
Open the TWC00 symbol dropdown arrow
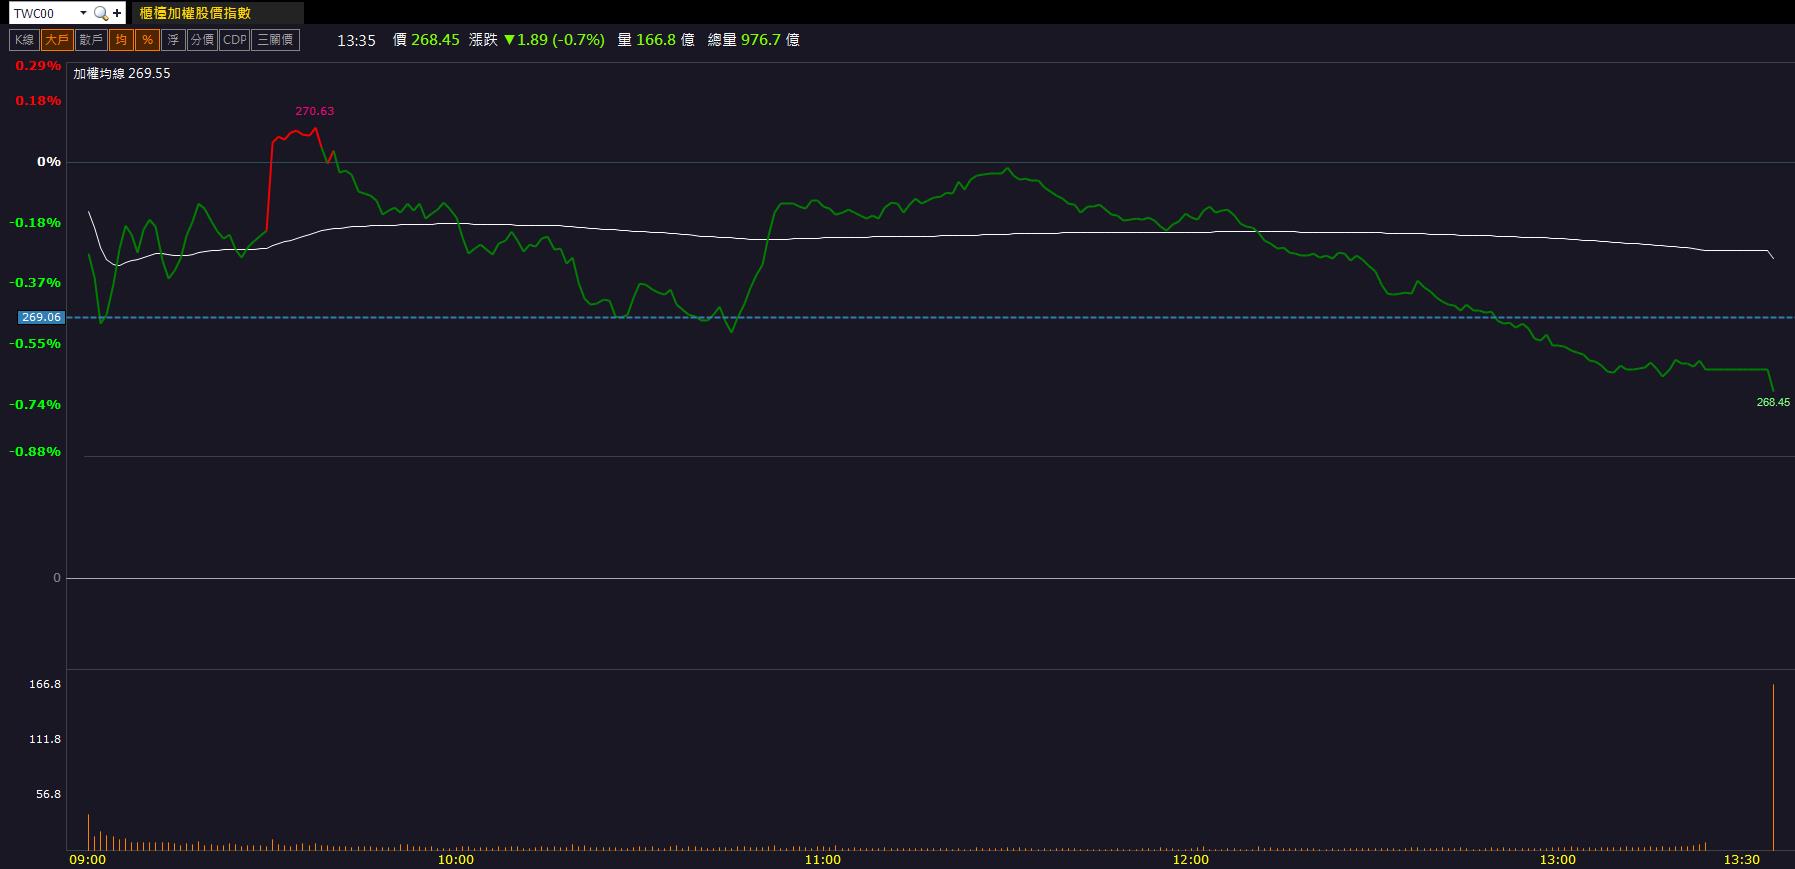(83, 13)
